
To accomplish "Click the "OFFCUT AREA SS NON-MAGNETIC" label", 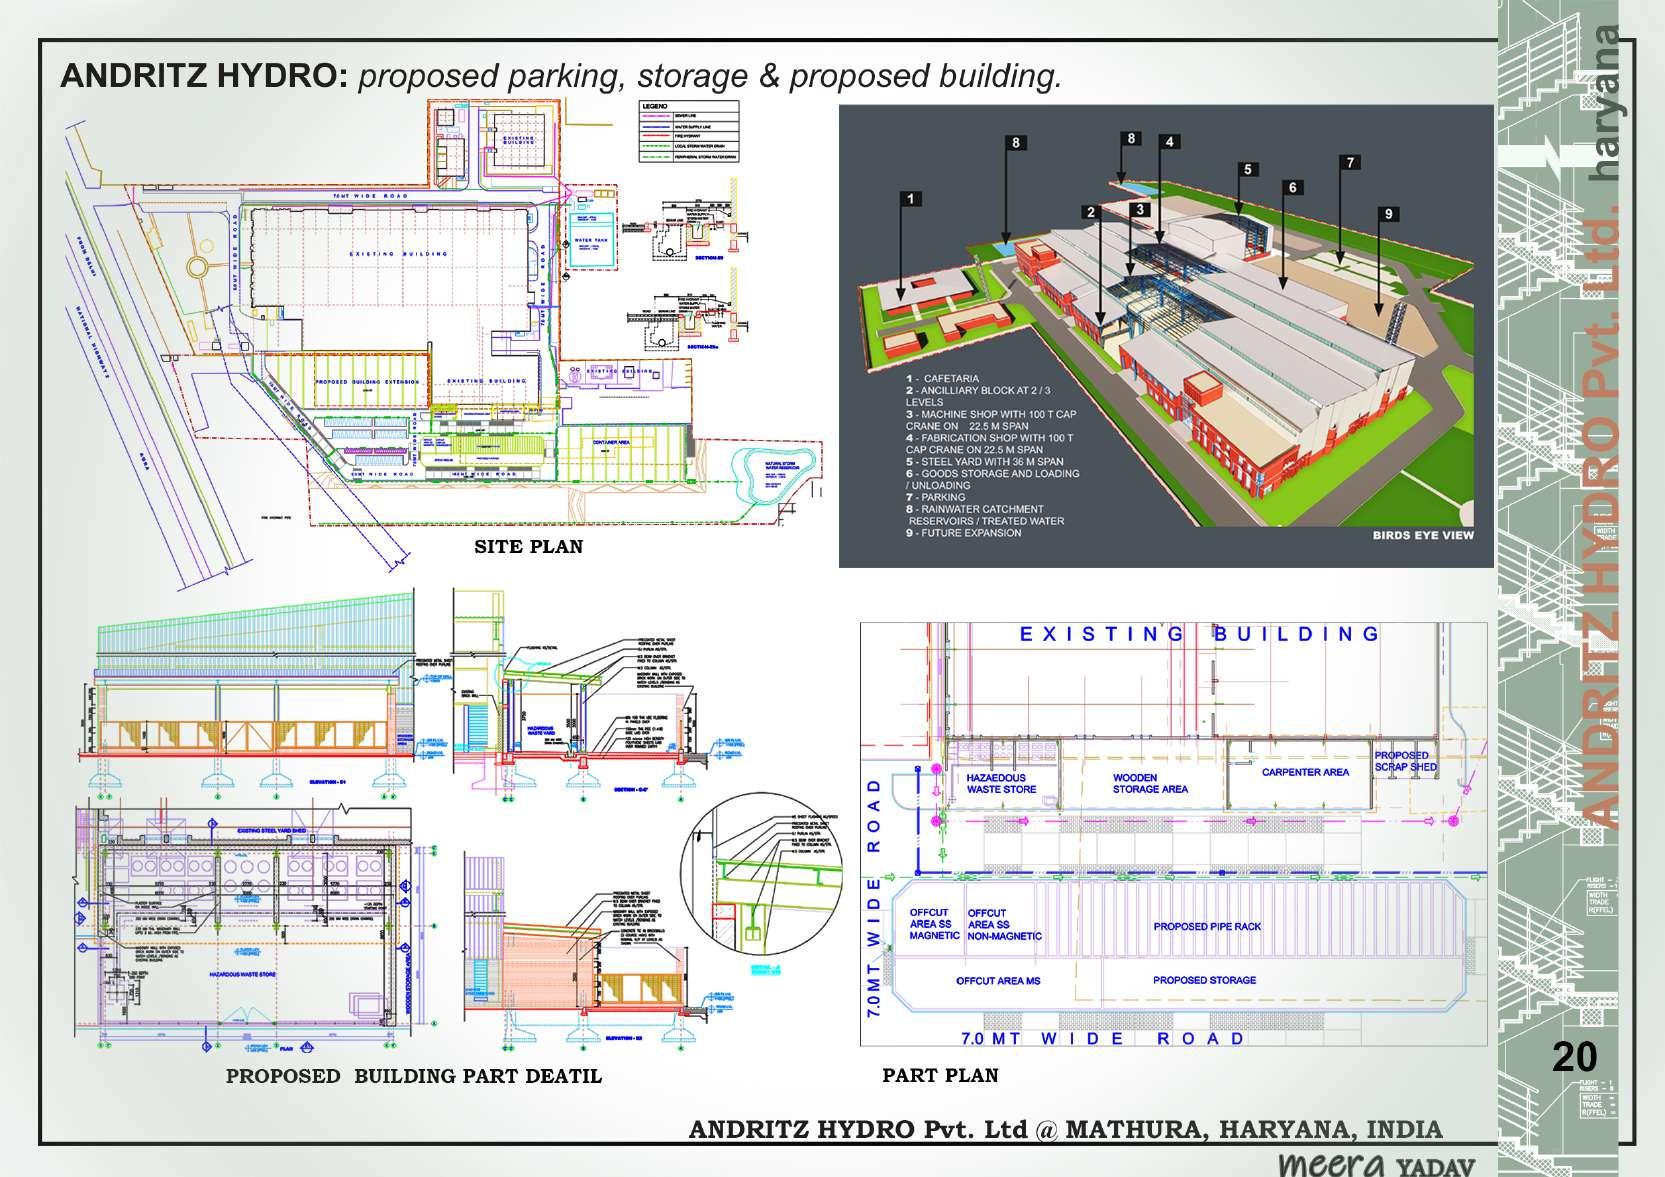I will pos(1004,925).
